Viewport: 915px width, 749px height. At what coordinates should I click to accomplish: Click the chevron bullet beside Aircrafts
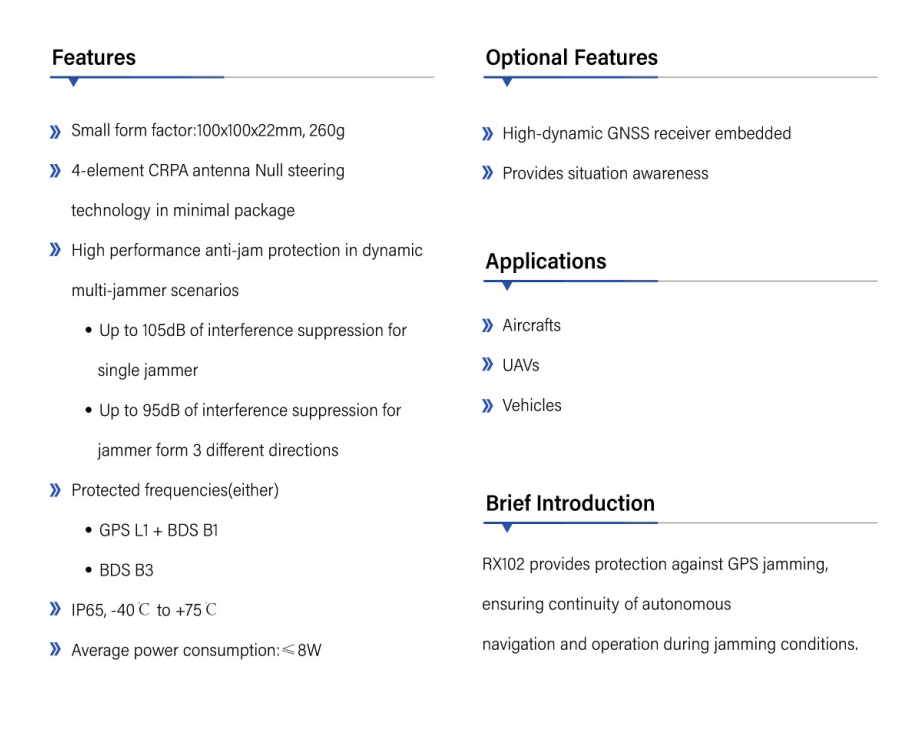(487, 325)
